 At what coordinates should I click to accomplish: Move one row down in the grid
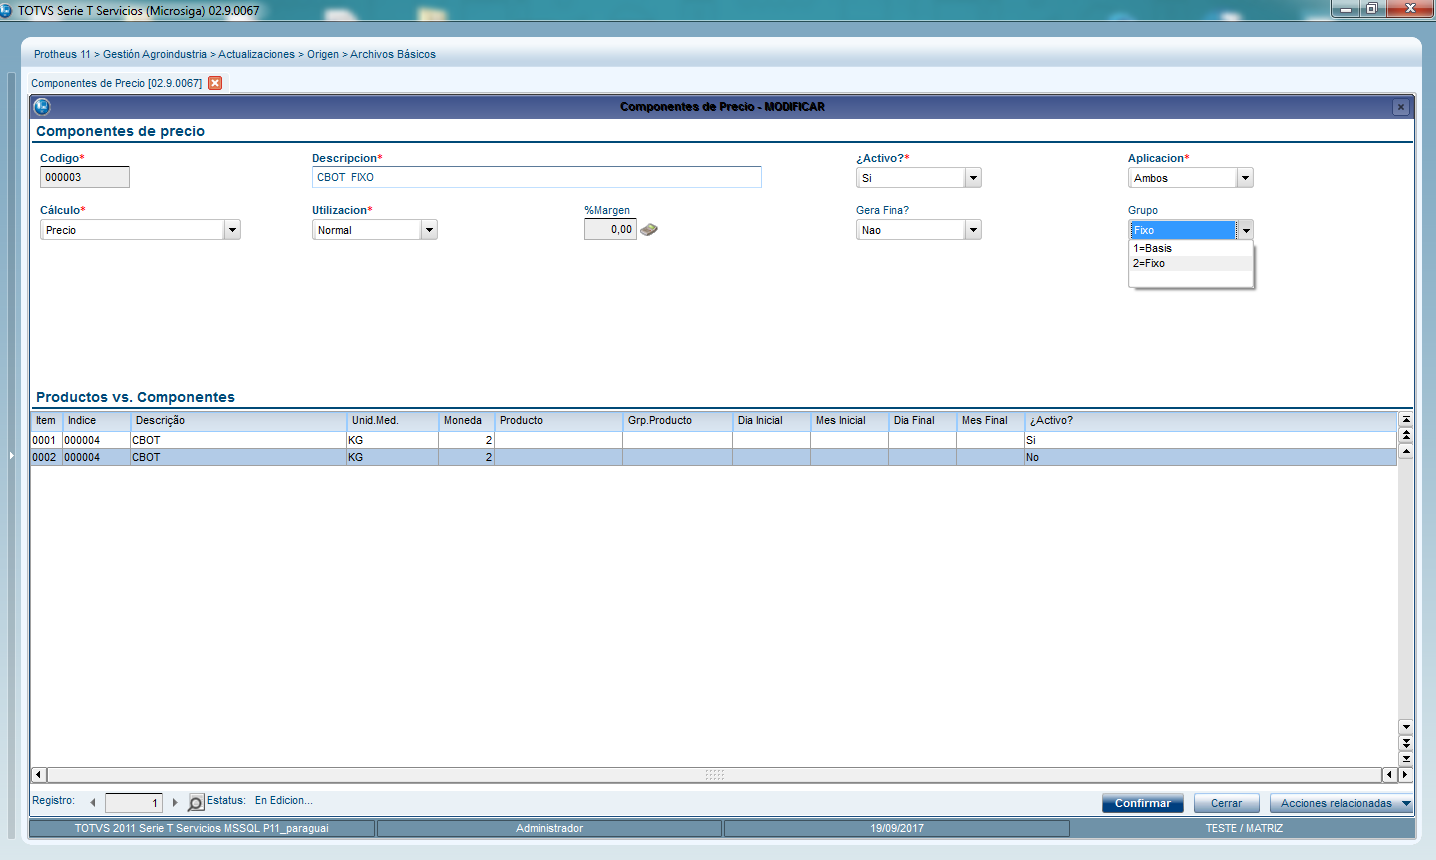pos(1406,727)
